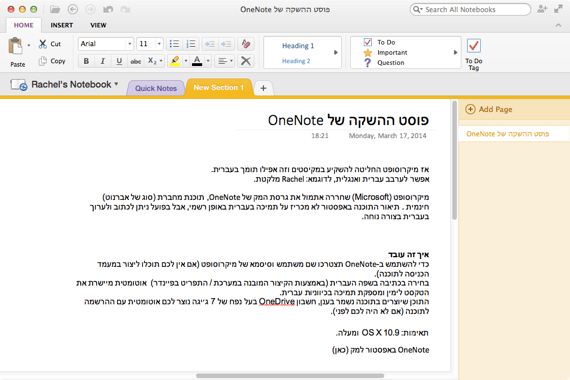Image resolution: width=570 pixels, height=380 pixels.
Task: Apply bold formatting
Action: pyautogui.click(x=86, y=61)
